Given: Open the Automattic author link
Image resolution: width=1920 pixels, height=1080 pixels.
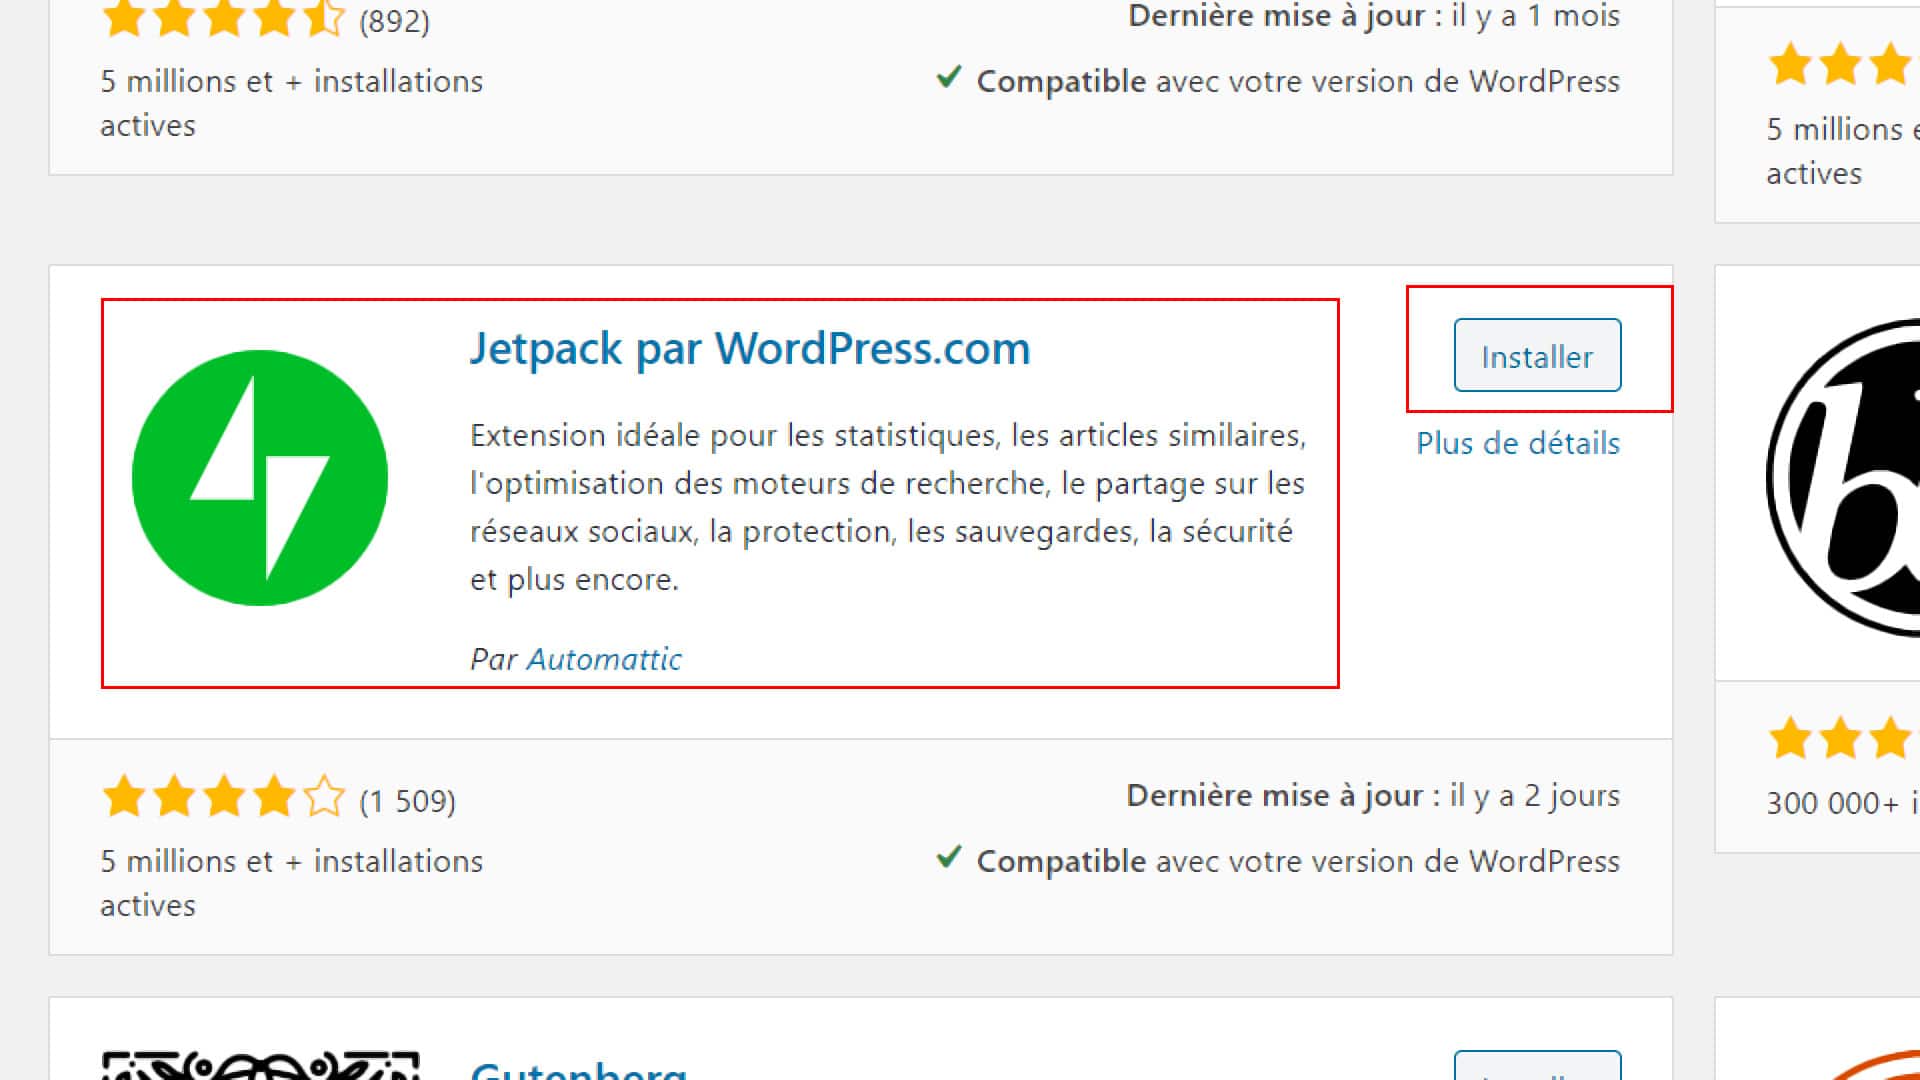Looking at the screenshot, I should click(604, 659).
